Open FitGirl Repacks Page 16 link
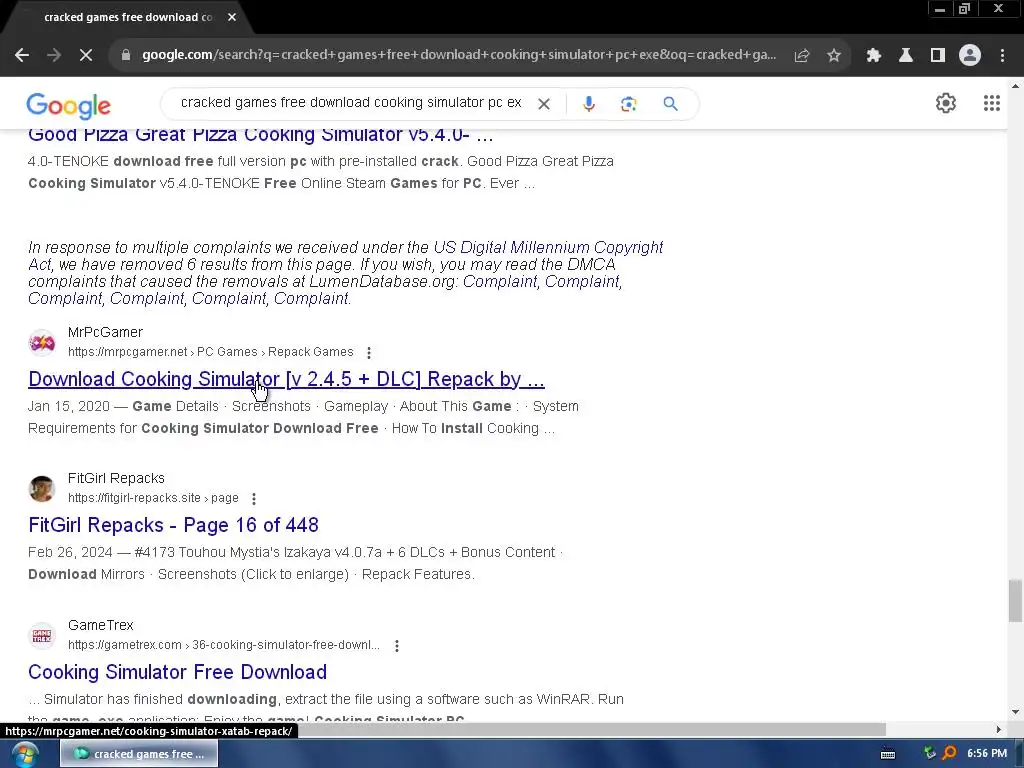This screenshot has width=1024, height=768. pos(173,525)
